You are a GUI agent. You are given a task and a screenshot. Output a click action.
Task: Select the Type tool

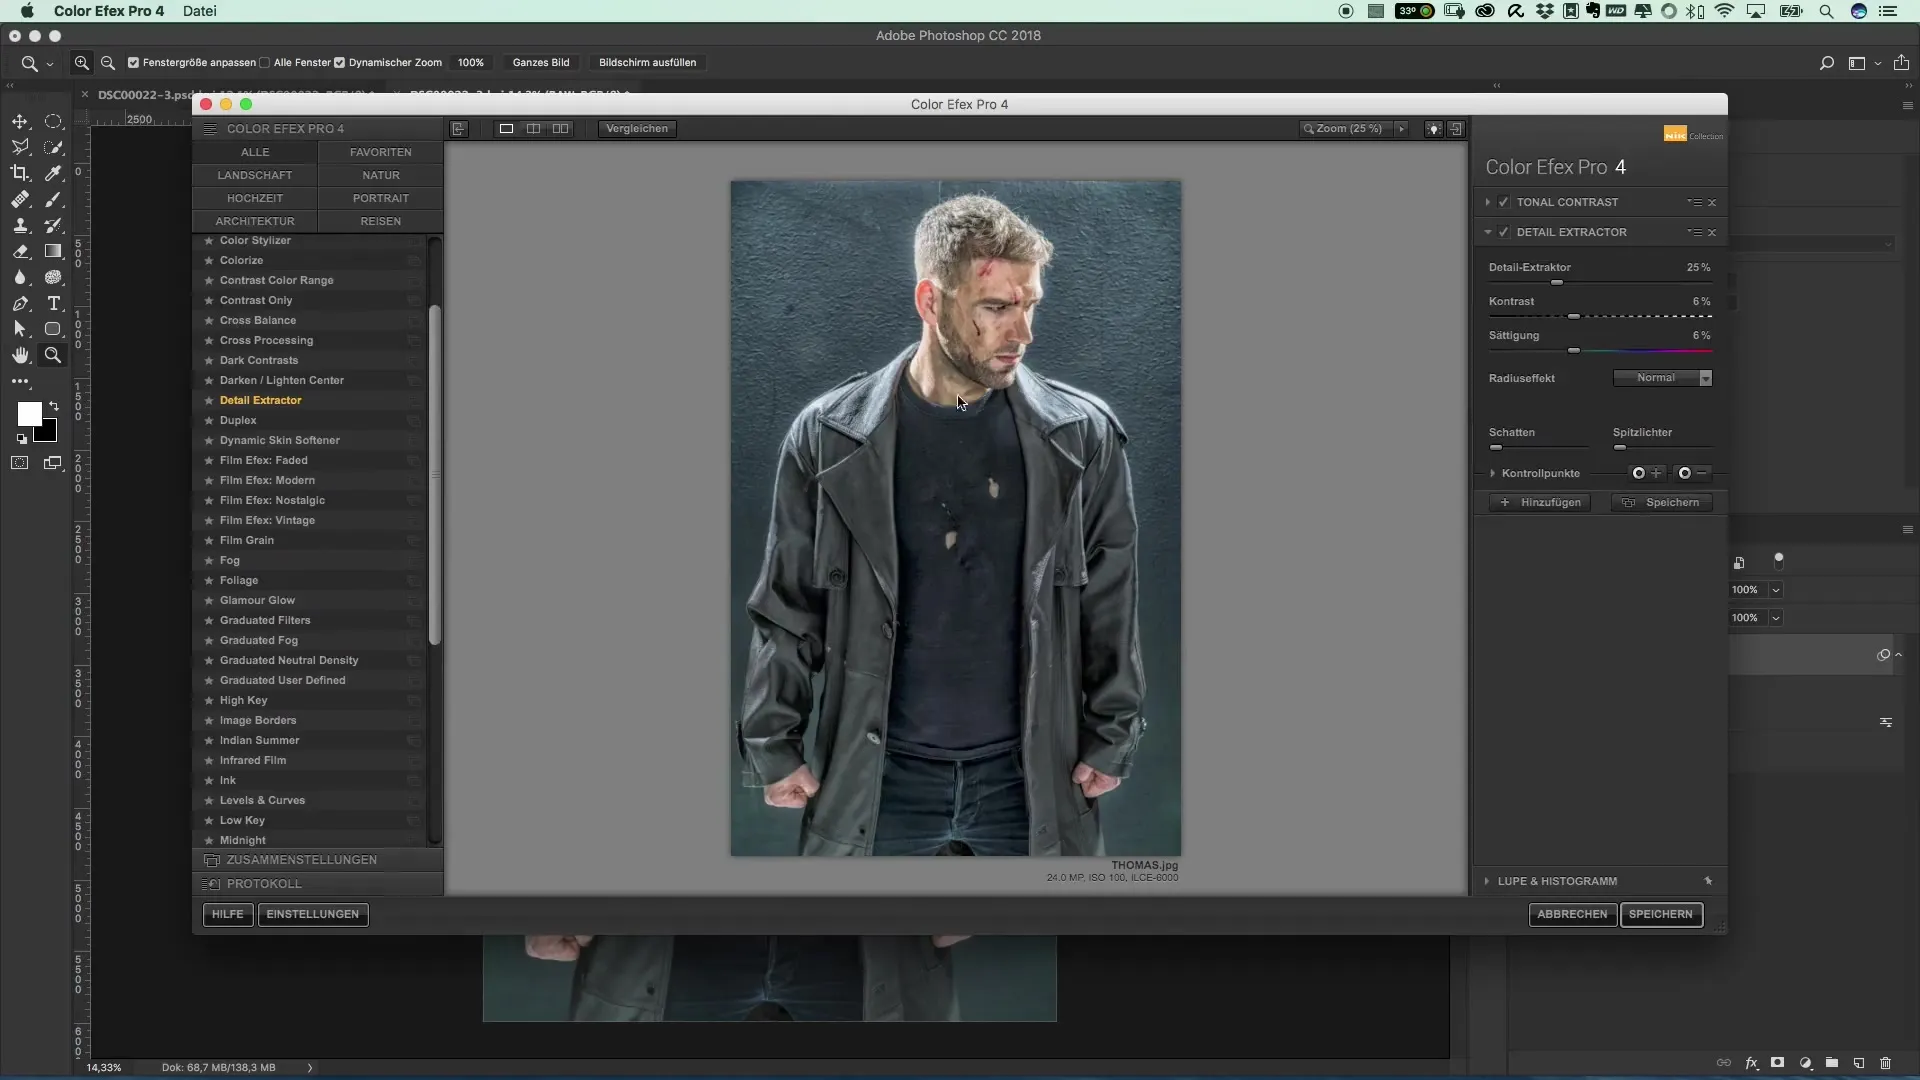pyautogui.click(x=54, y=303)
